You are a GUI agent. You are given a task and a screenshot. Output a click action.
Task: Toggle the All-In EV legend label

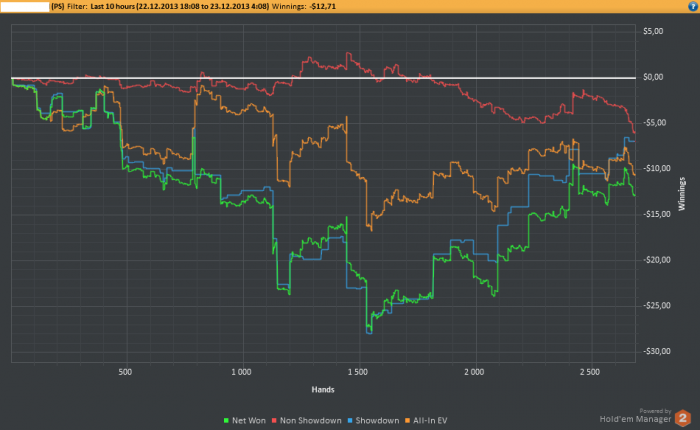(430, 421)
